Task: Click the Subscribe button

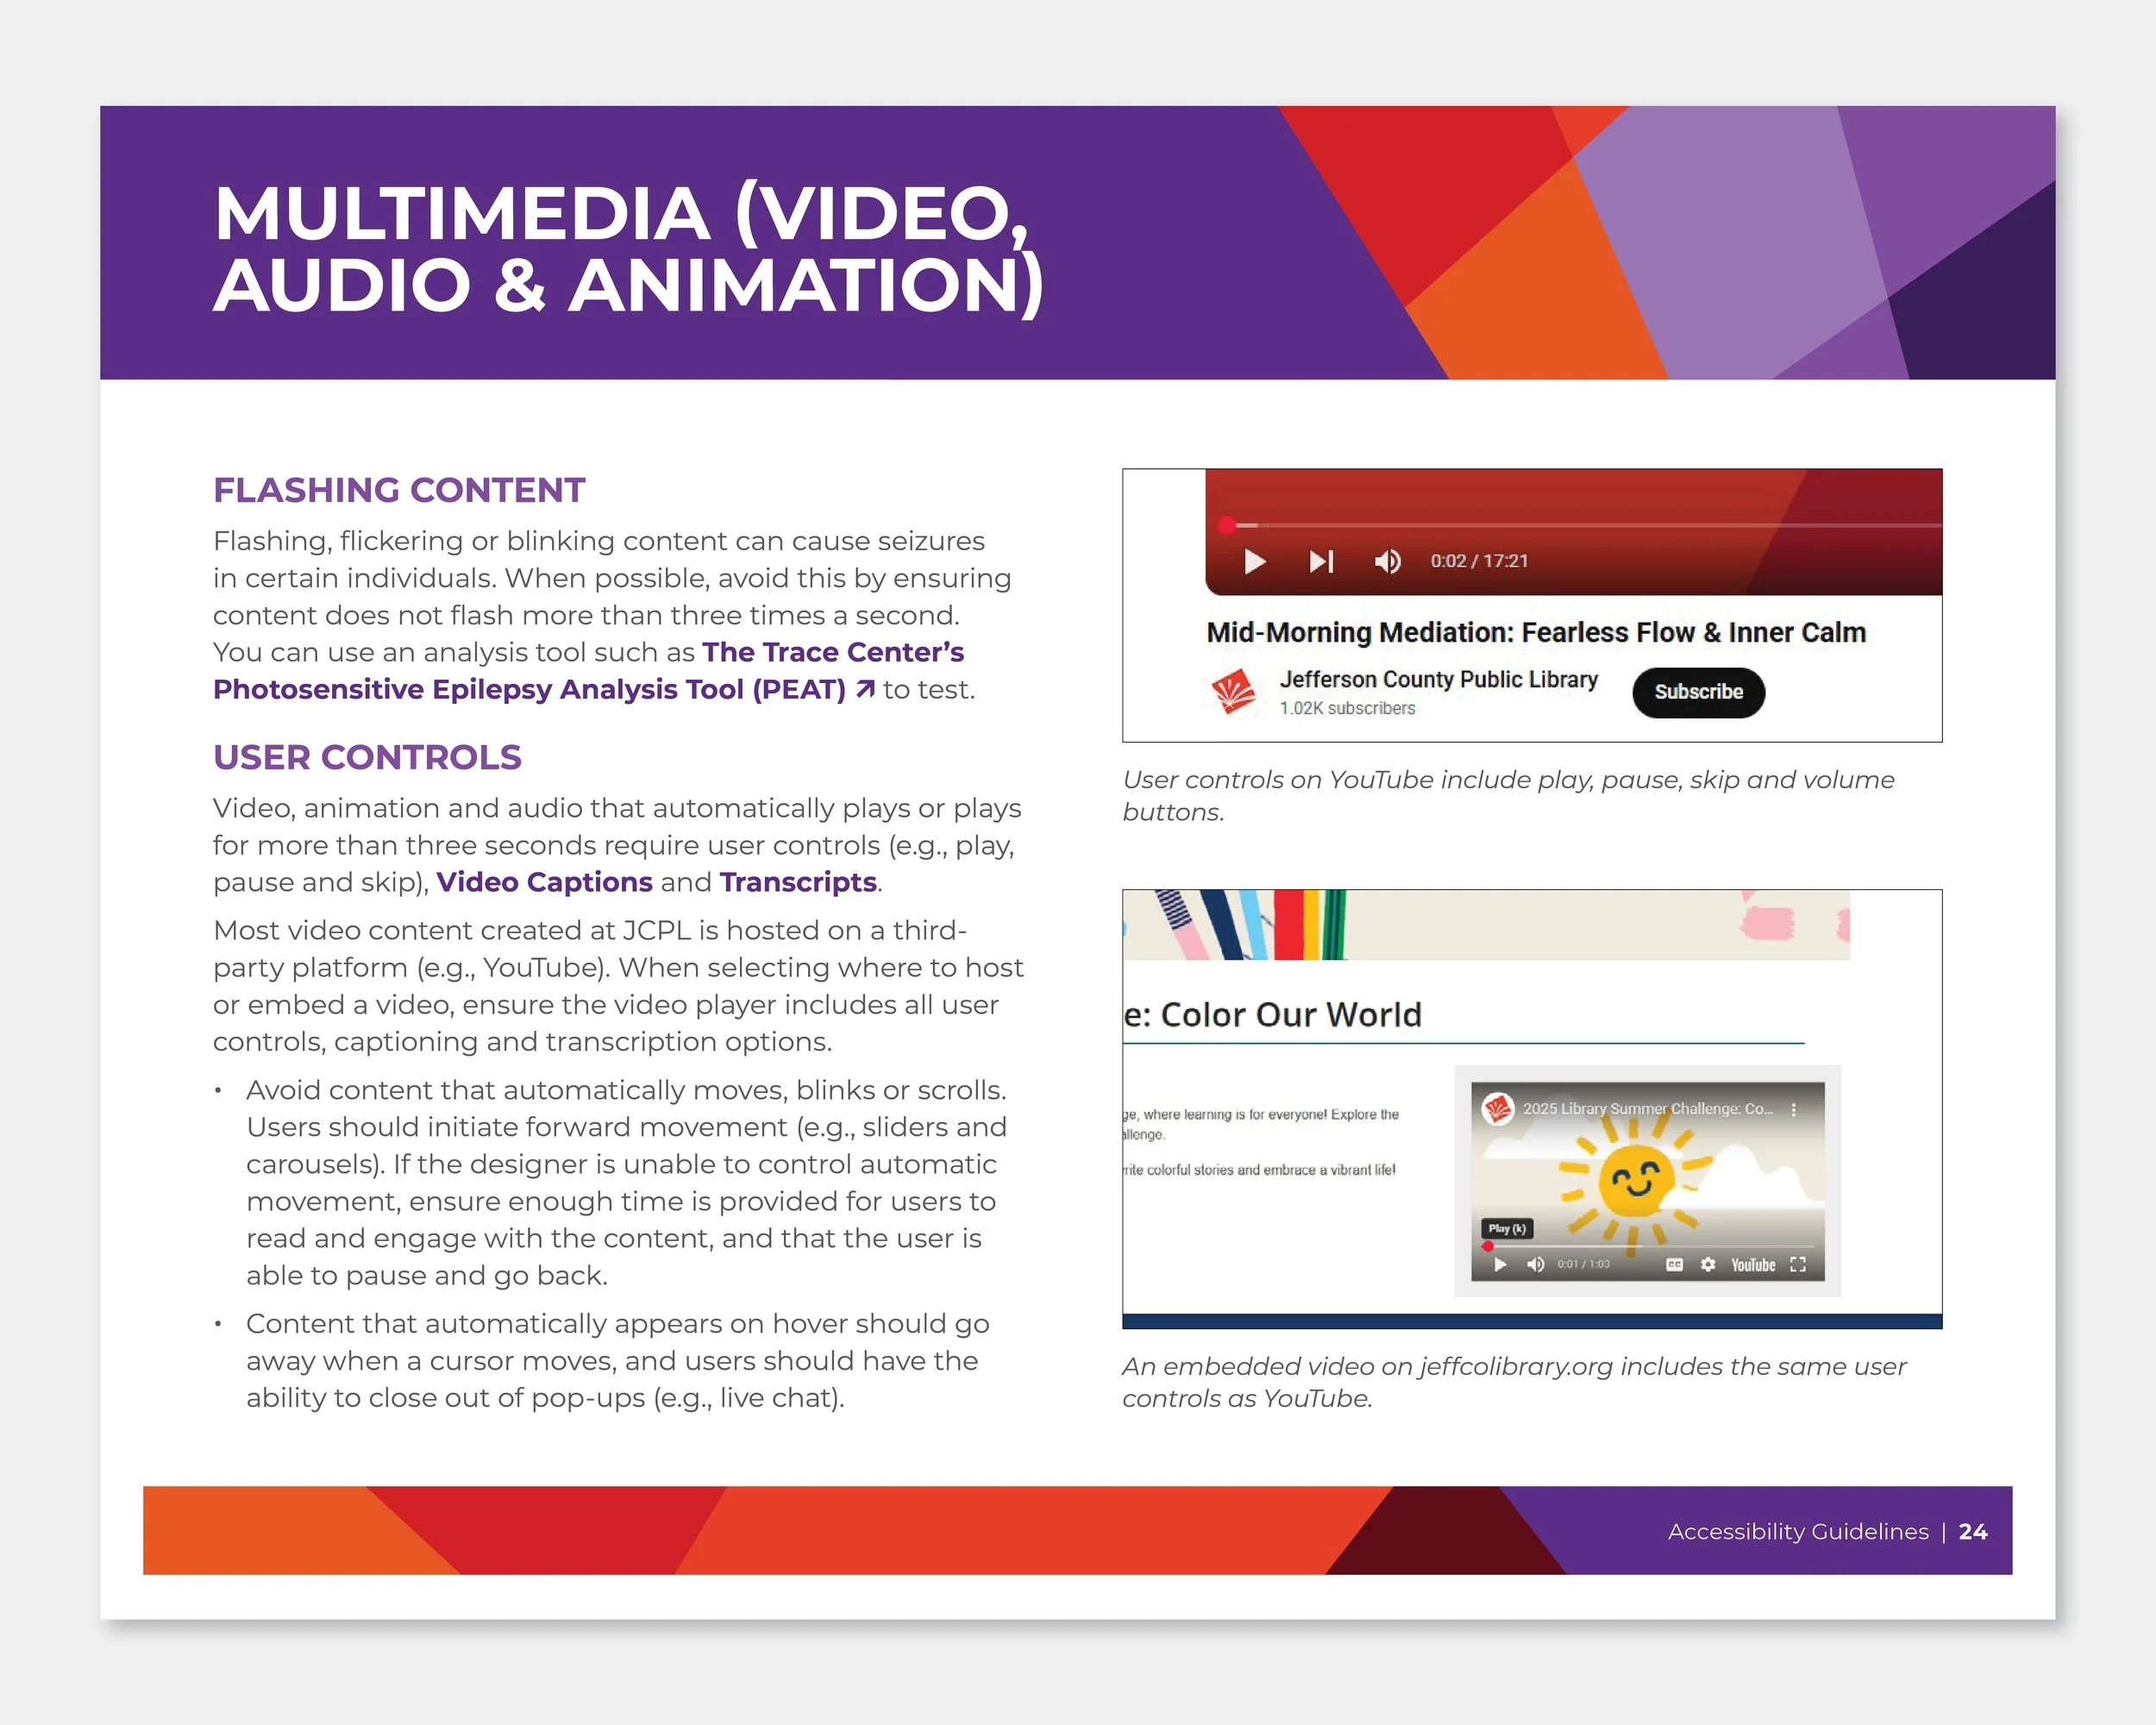Action: point(1698,692)
